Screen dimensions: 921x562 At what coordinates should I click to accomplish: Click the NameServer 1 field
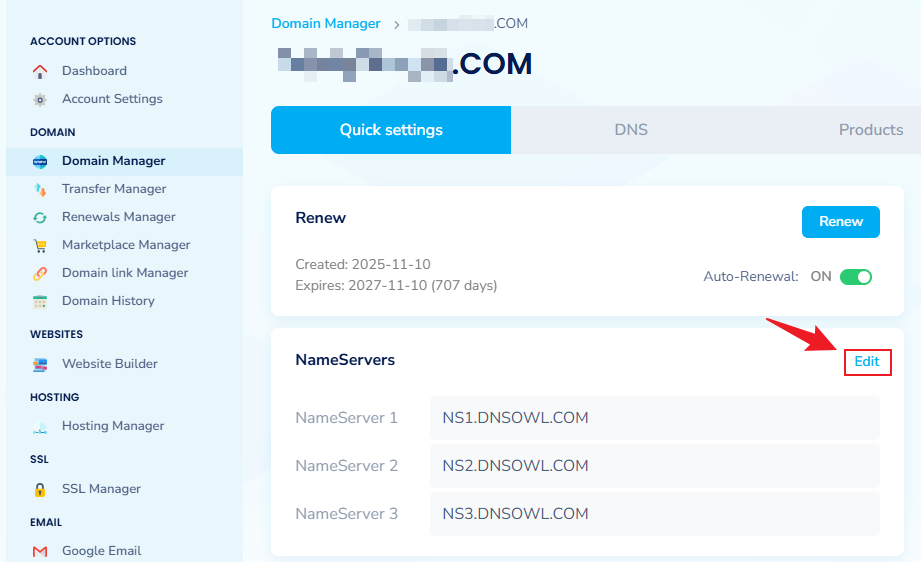654,418
